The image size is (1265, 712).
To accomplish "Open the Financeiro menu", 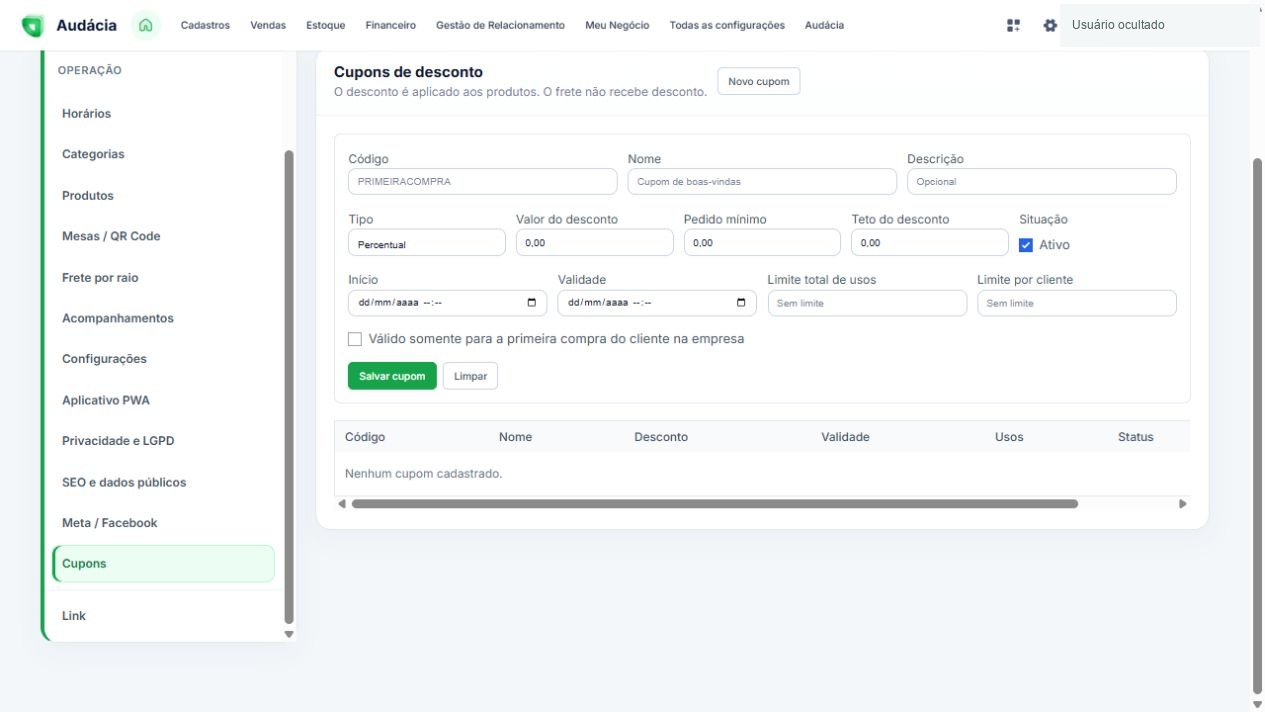I will pos(391,25).
